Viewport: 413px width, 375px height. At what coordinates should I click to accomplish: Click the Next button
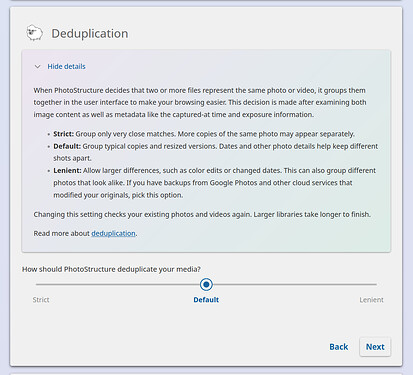point(375,347)
